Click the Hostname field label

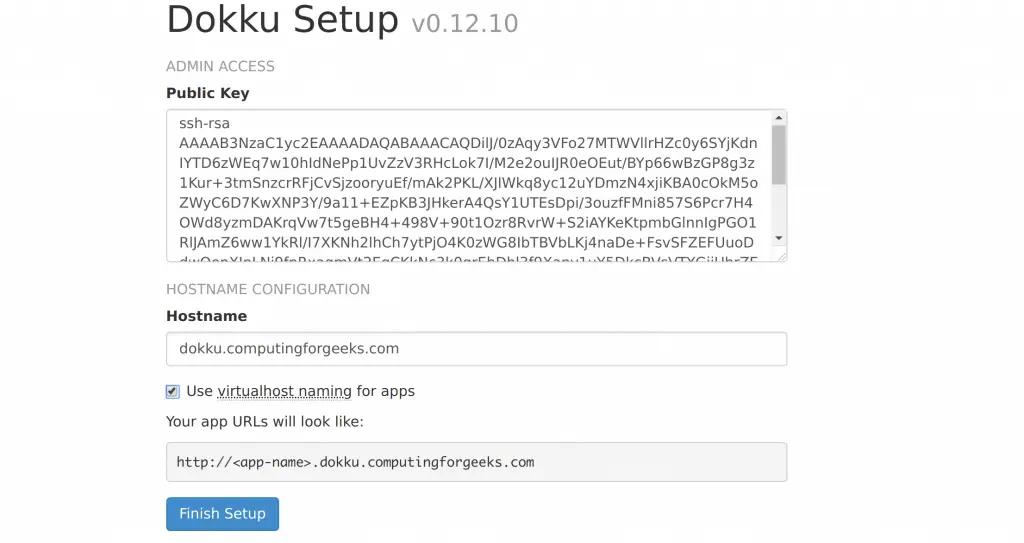coord(206,316)
